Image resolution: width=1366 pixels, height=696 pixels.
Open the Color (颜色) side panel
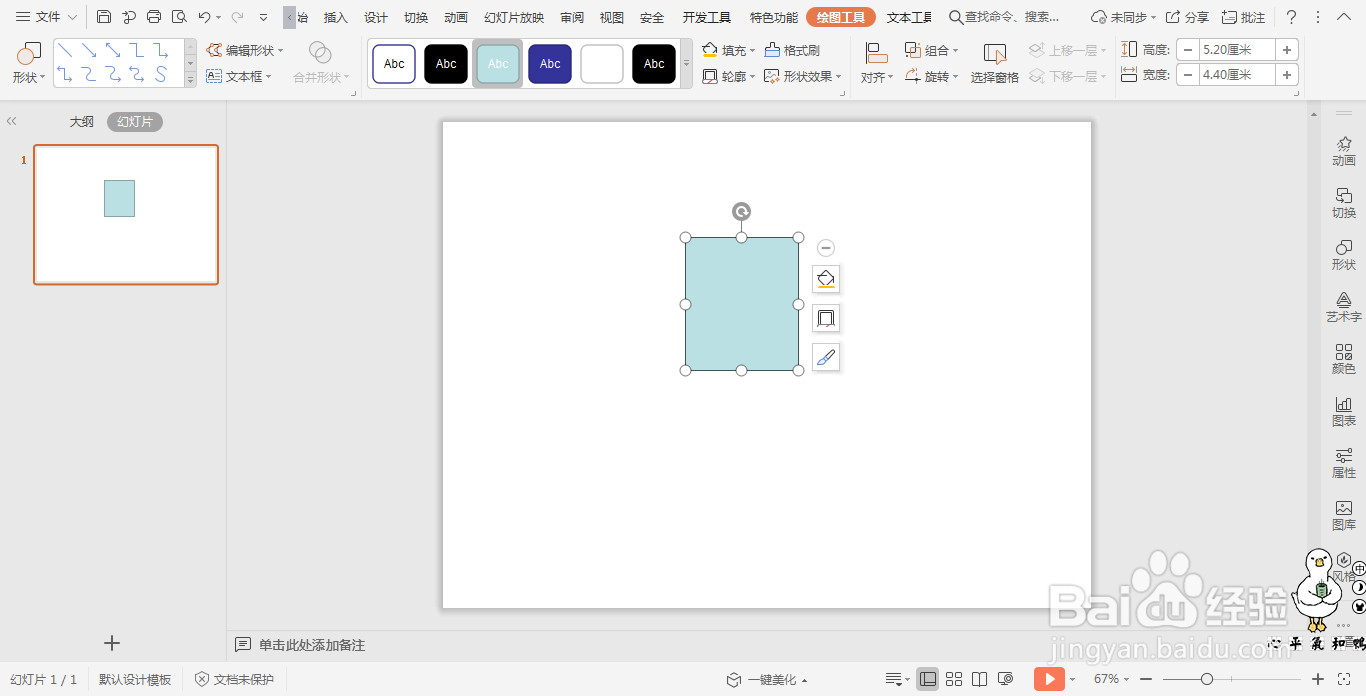(x=1344, y=359)
